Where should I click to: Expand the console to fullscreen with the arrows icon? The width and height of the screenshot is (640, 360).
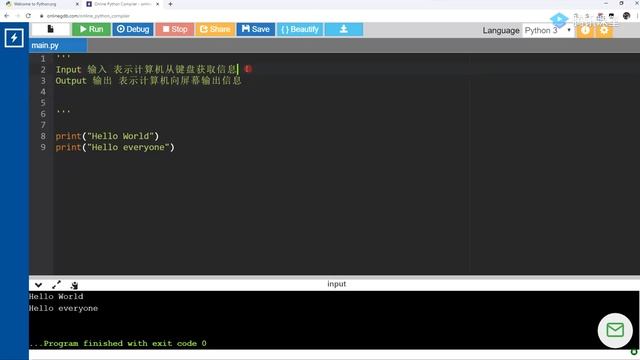(x=56, y=285)
